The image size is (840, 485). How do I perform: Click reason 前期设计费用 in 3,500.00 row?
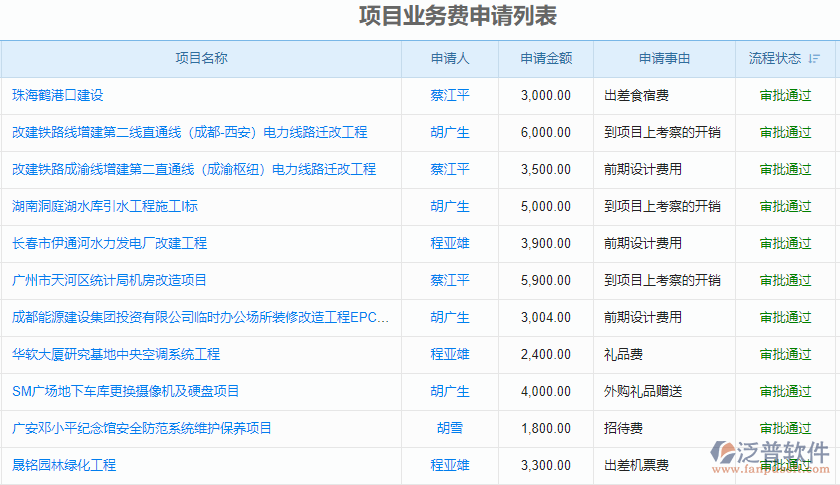[x=643, y=169]
